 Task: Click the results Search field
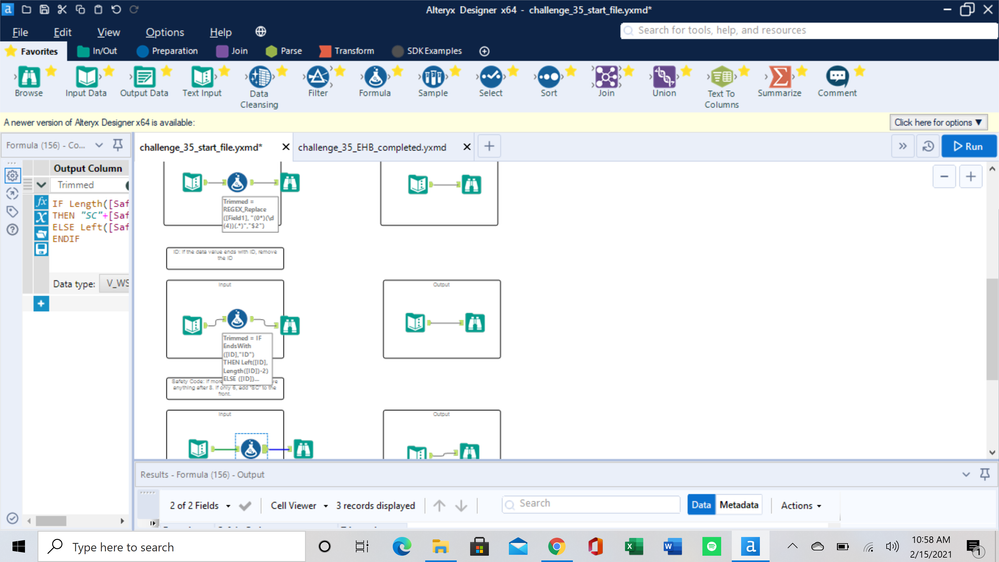pyautogui.click(x=591, y=503)
